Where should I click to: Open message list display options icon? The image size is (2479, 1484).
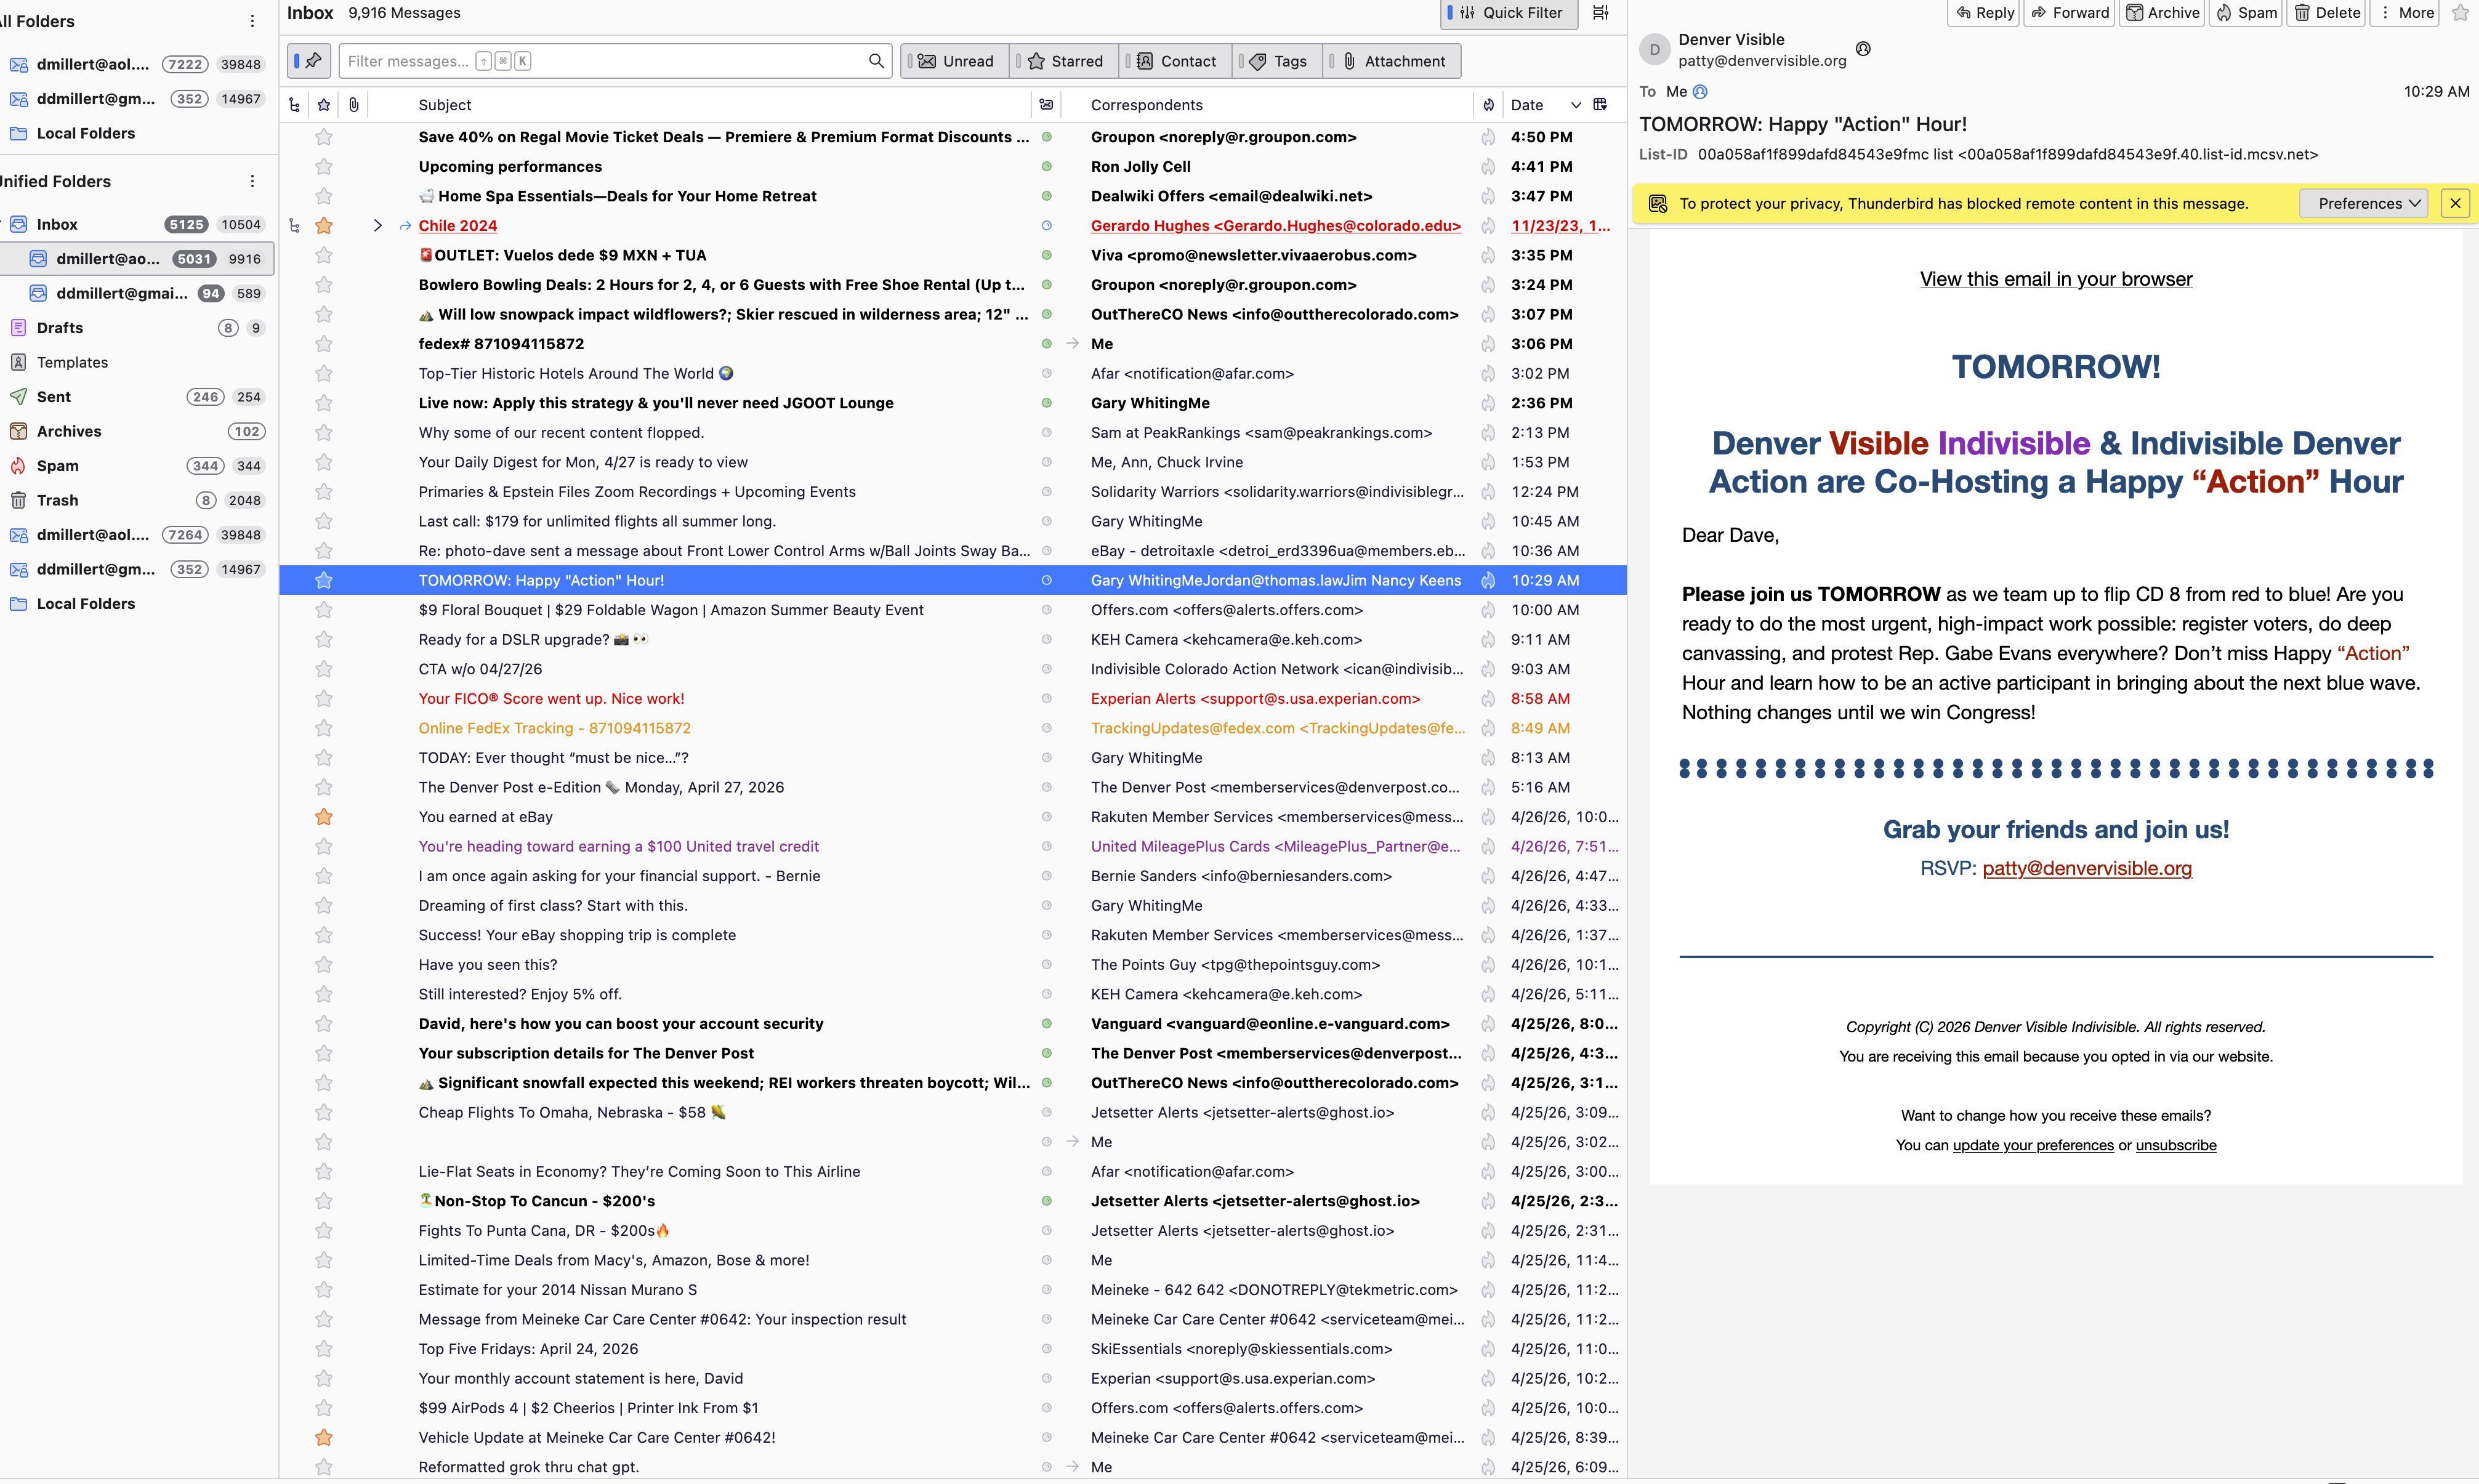1601,13
